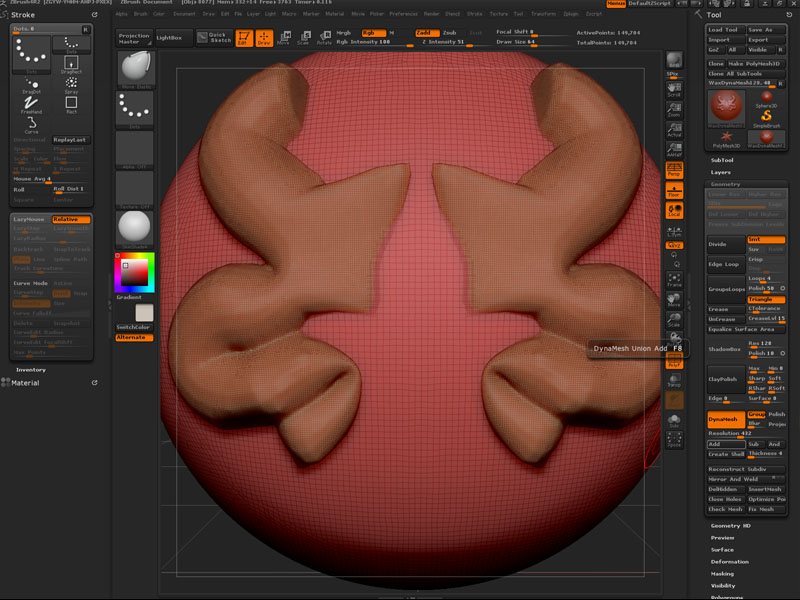Click the Edit mode icon
Viewport: 800px width, 600px height.
tap(244, 37)
